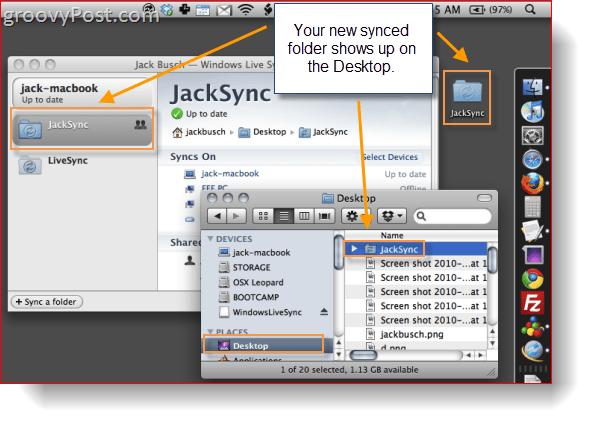Open TextEdit from the Dock
Image resolution: width=597 pixels, height=429 pixels.
(532, 231)
